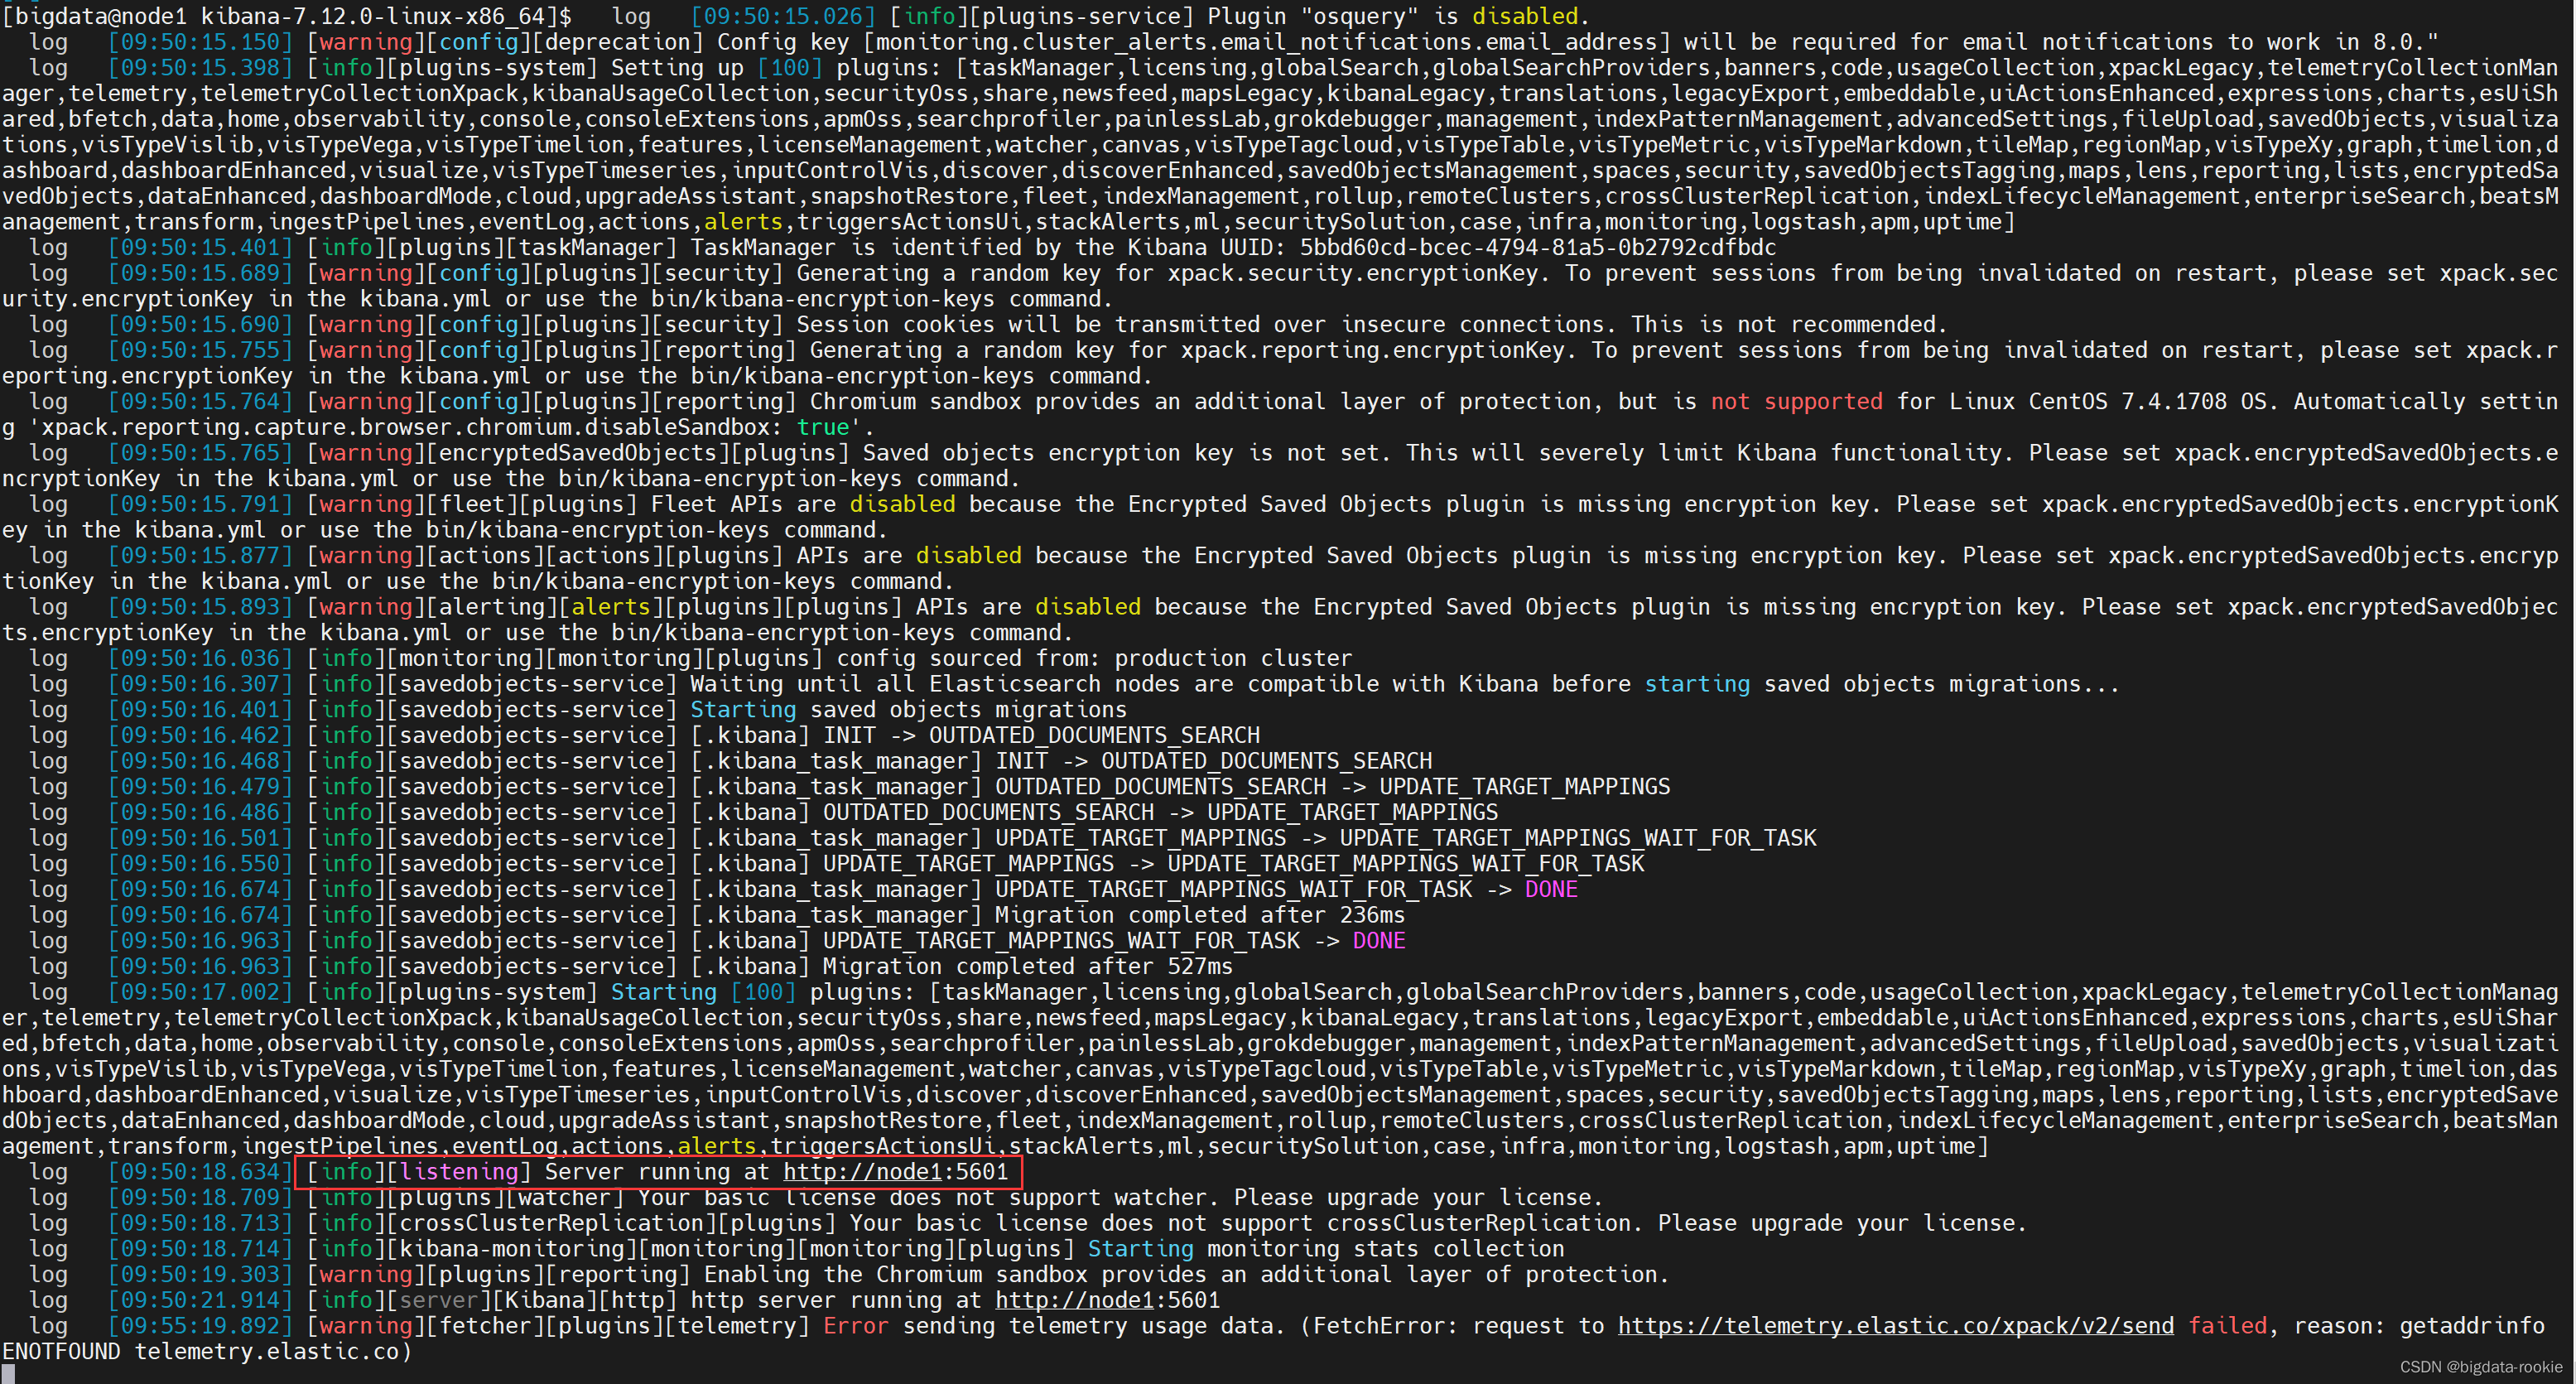
Task: Open the telemetry.elastic.co/xpack/v2/send link
Action: tap(1895, 1325)
